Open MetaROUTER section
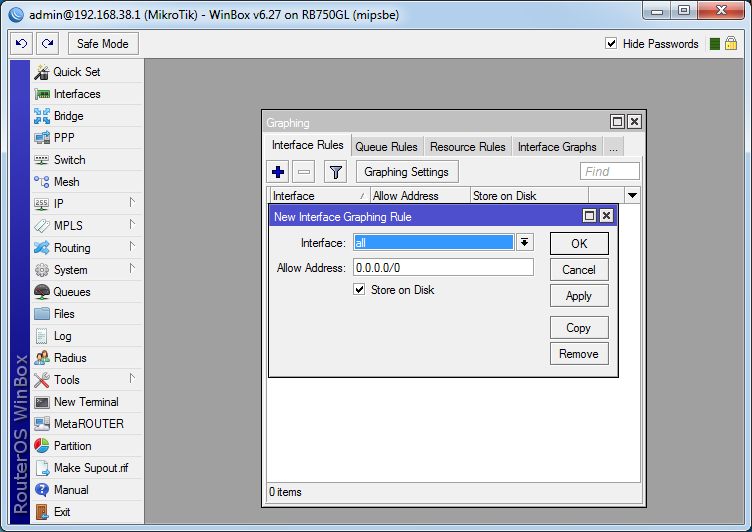This screenshot has width=752, height=532. 88,424
